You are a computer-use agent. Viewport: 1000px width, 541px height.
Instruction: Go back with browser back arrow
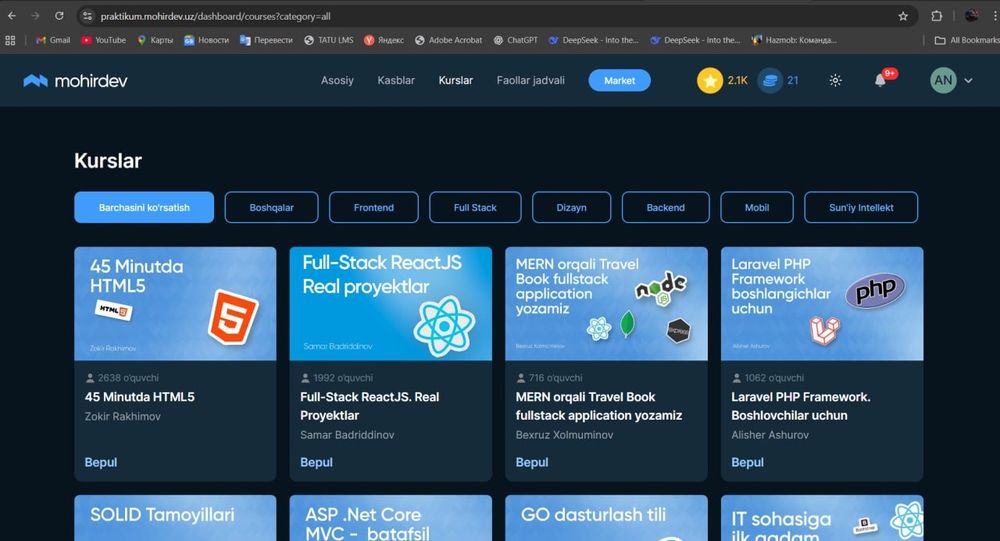point(12,16)
